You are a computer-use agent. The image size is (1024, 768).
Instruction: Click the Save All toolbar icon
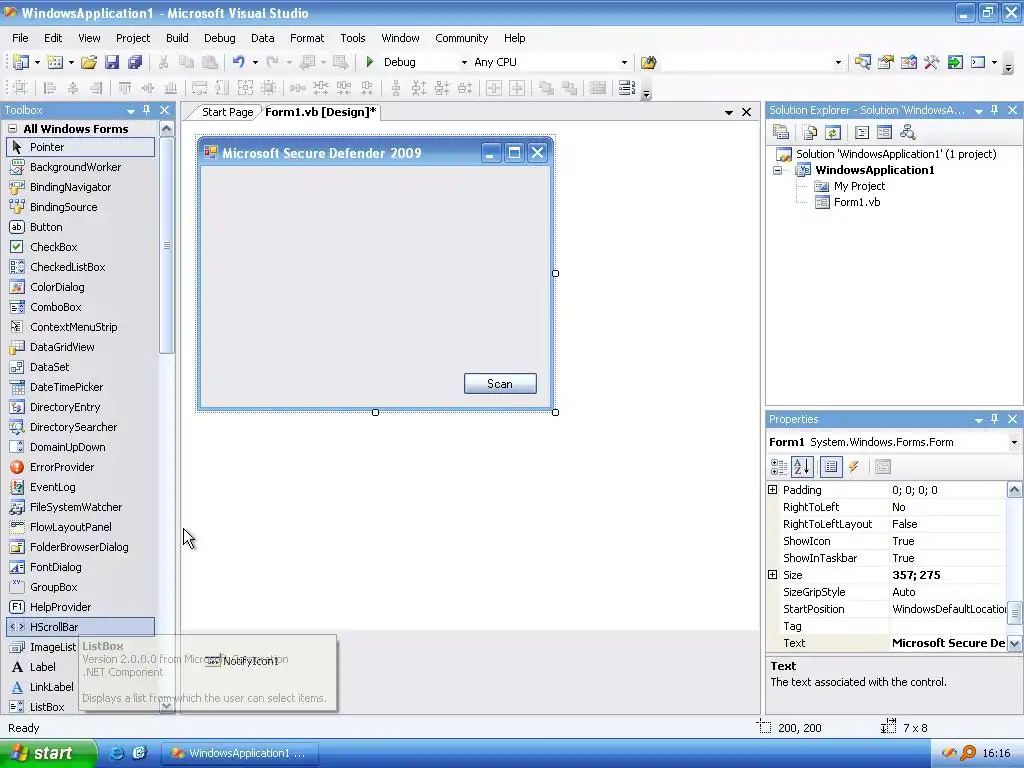[135, 62]
